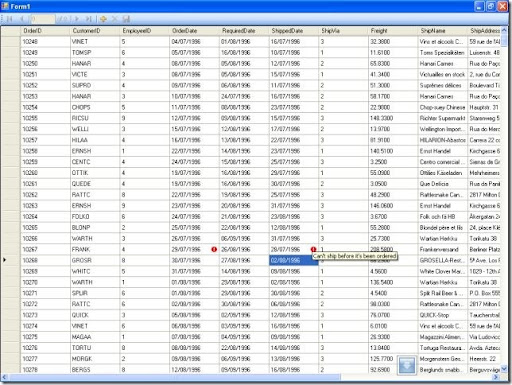Sort by the ShipName column header
This screenshot has height=385, width=512.
coord(443,31)
